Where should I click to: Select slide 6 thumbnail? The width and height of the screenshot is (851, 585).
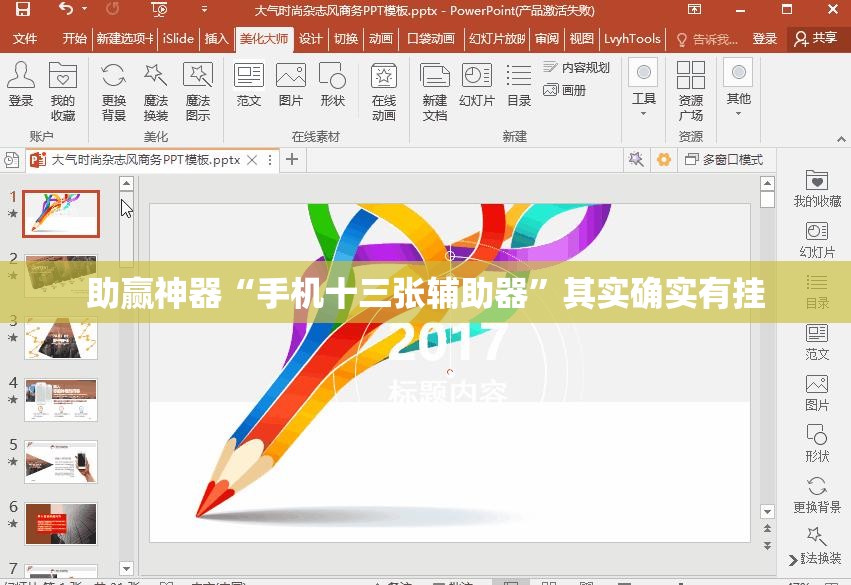(61, 524)
